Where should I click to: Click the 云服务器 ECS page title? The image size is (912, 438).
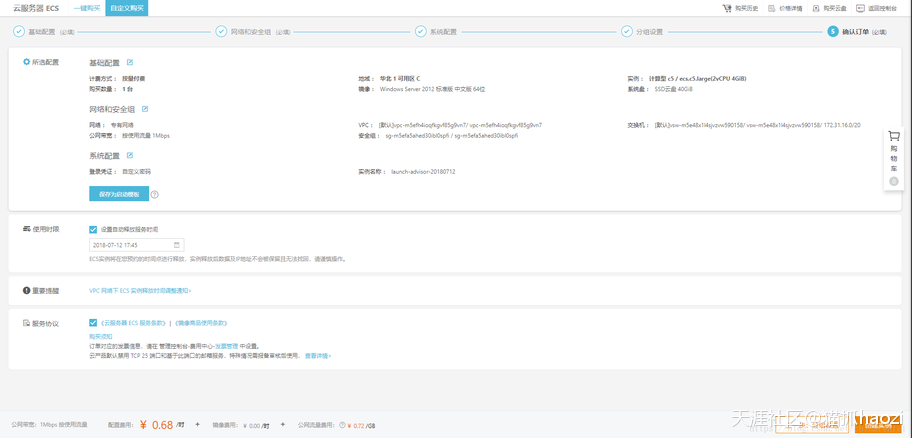(37, 8)
